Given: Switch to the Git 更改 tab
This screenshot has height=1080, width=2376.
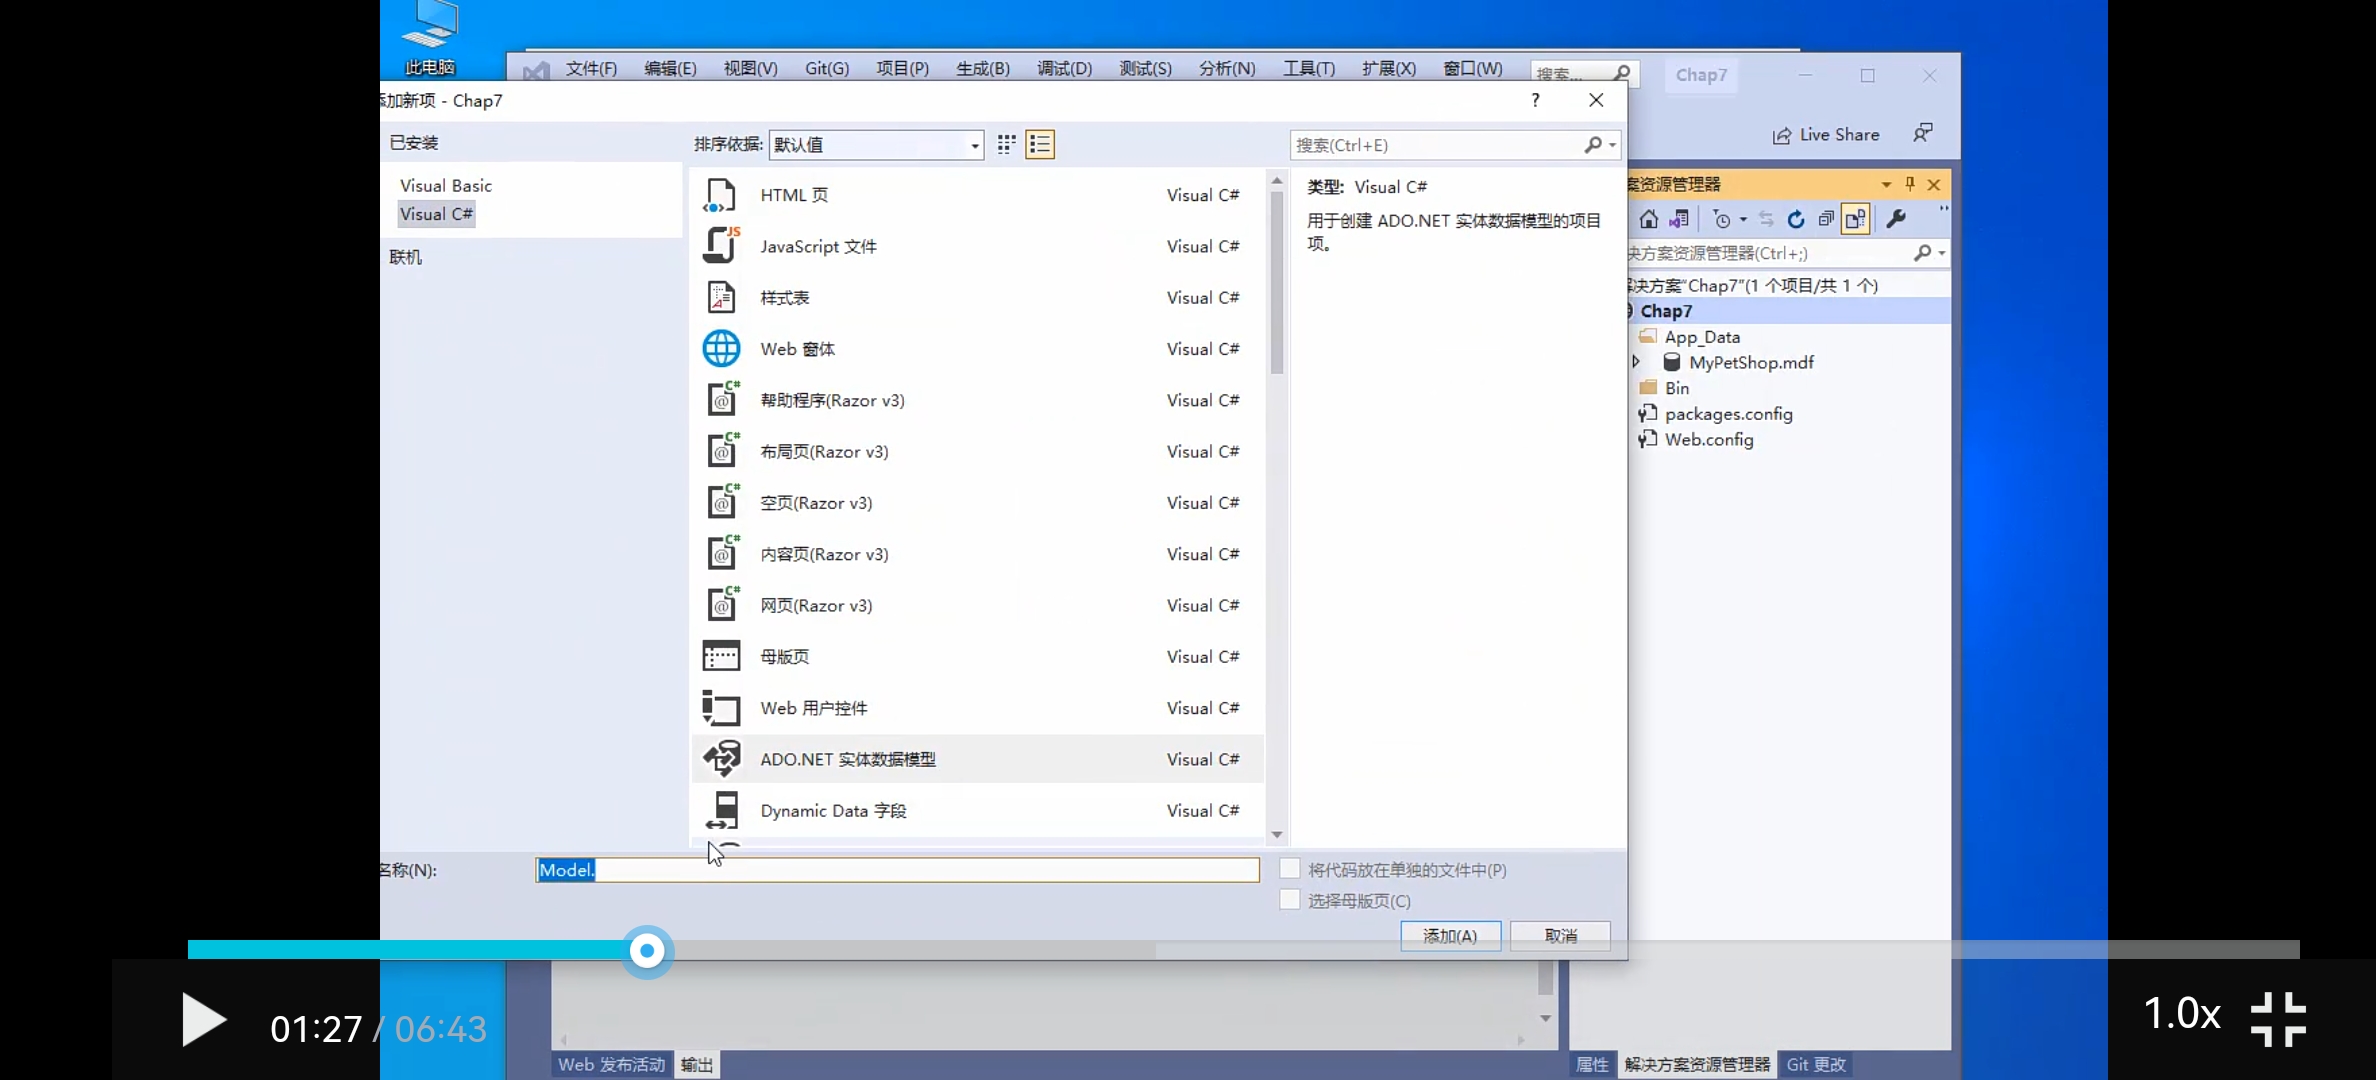Looking at the screenshot, I should (1816, 1064).
